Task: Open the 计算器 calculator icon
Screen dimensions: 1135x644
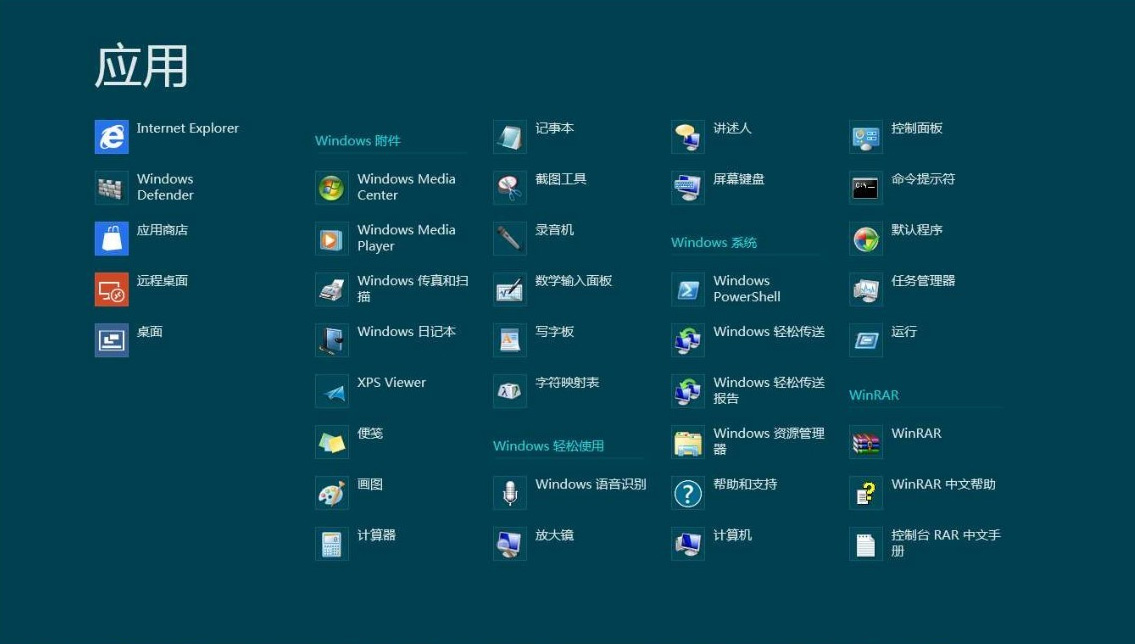Action: [x=332, y=544]
